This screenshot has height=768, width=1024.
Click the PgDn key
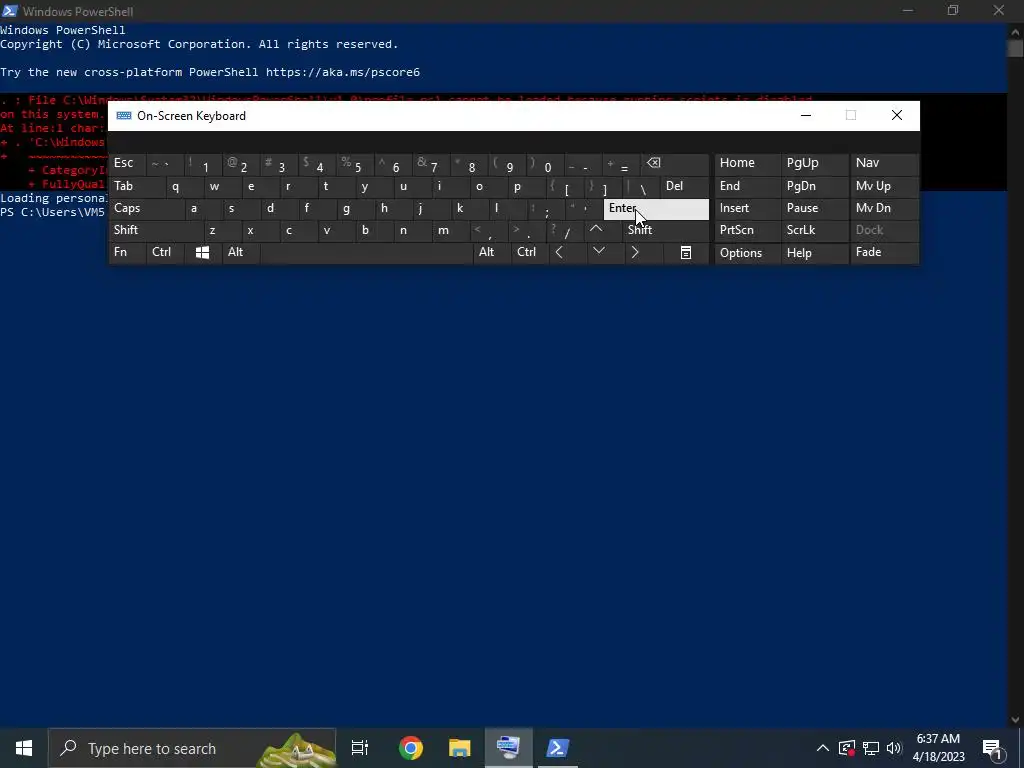click(814, 186)
